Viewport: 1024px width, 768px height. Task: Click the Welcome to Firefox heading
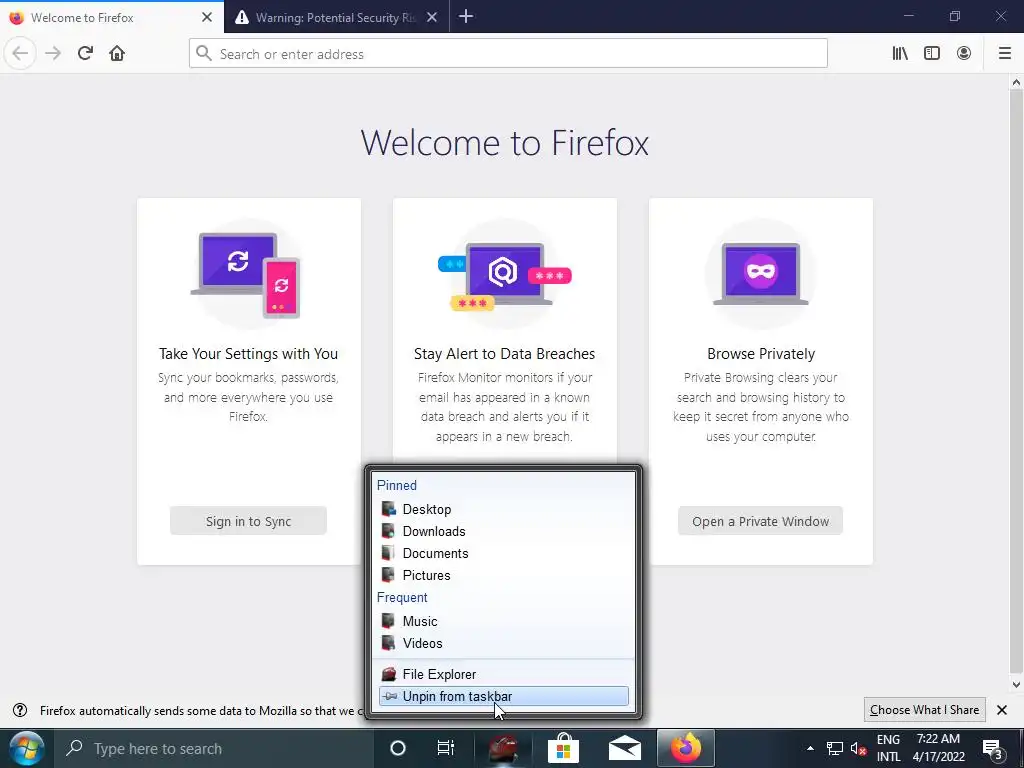[x=505, y=142]
